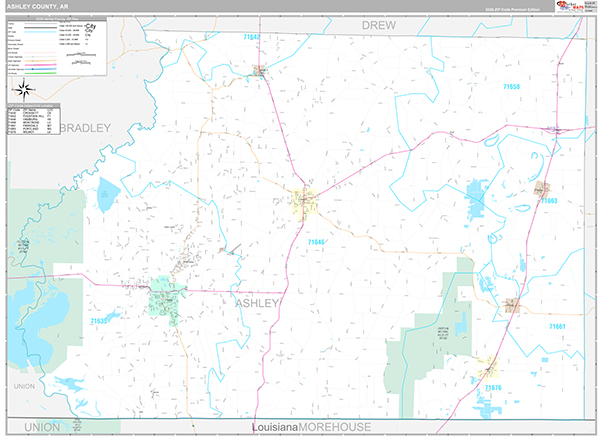
Task: Click the large "City" sample in legend
Action: click(91, 25)
